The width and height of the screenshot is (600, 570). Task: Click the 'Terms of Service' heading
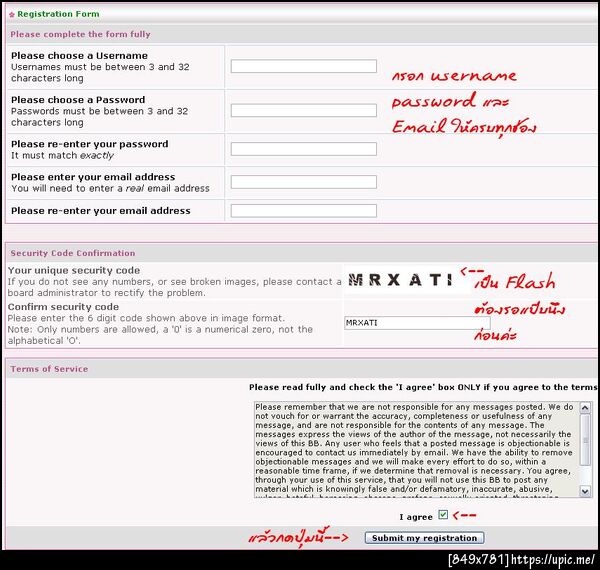pyautogui.click(x=49, y=369)
